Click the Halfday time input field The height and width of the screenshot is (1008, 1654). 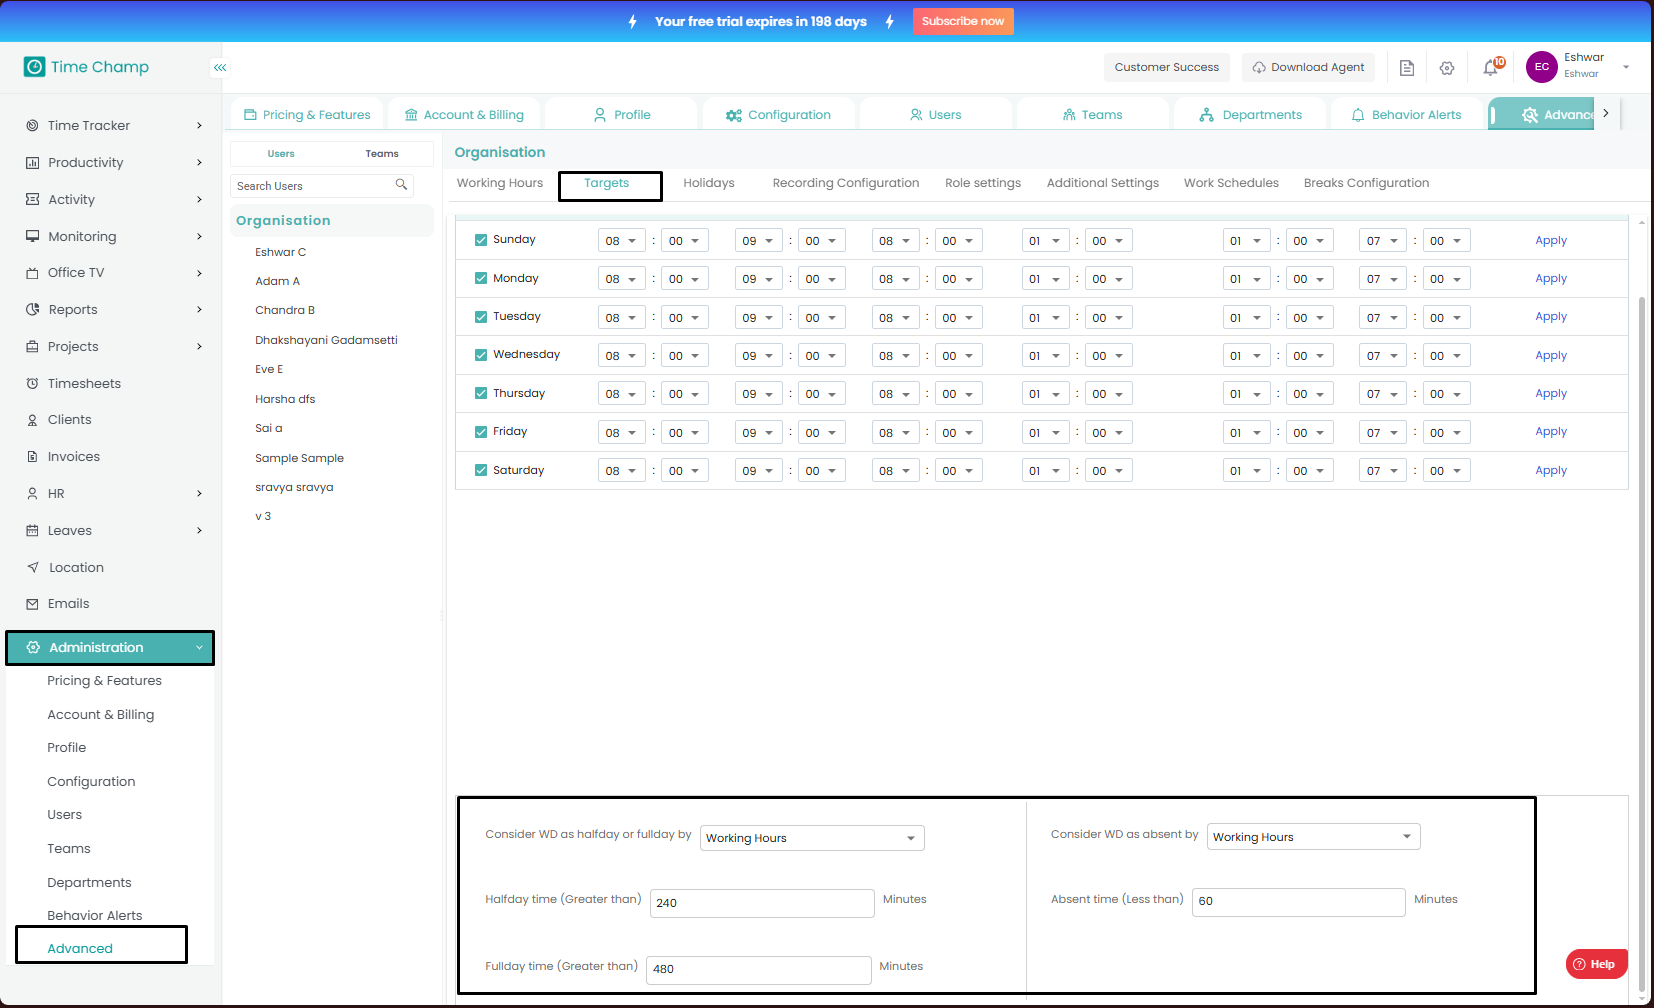pos(761,903)
